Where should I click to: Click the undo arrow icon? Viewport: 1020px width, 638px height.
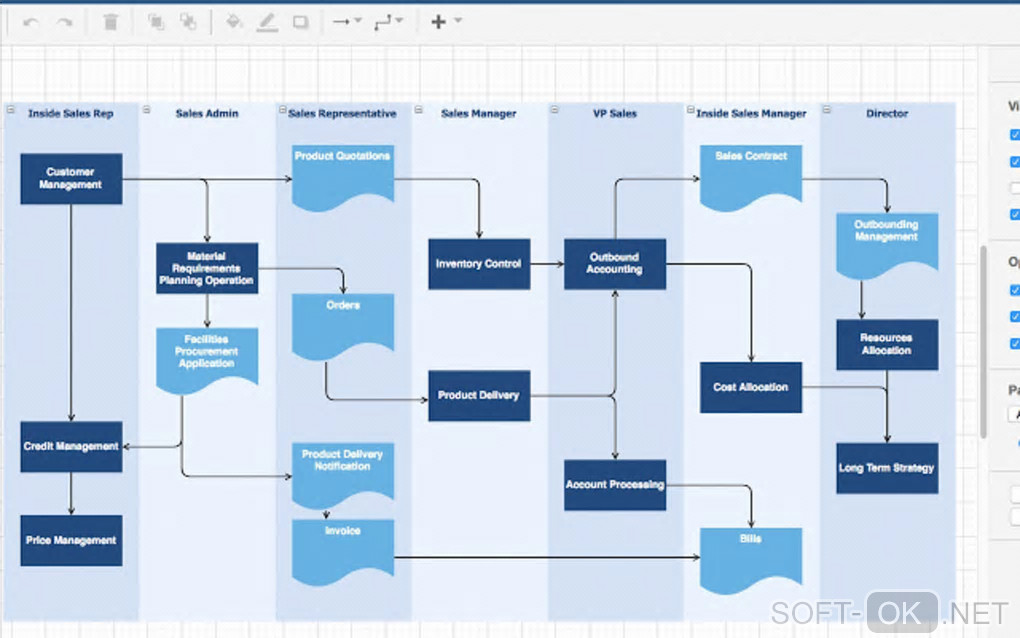31,23
